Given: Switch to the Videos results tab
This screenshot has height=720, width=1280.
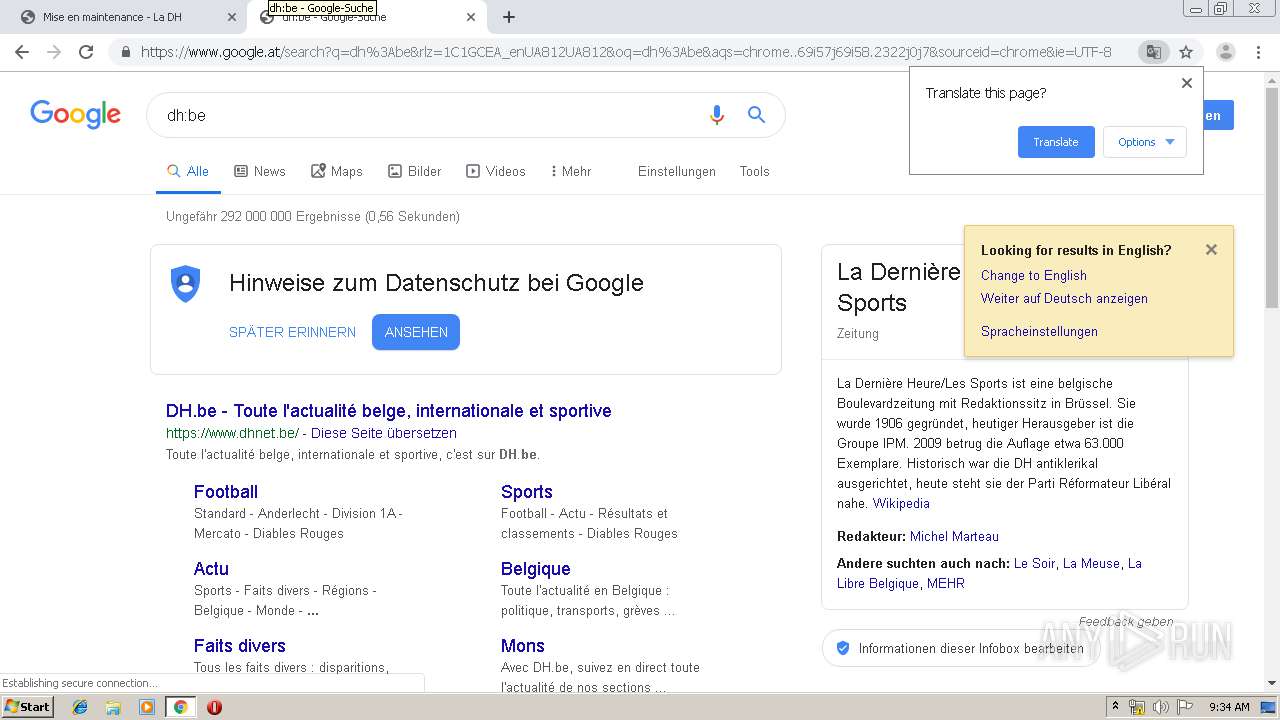Looking at the screenshot, I should pyautogui.click(x=496, y=171).
